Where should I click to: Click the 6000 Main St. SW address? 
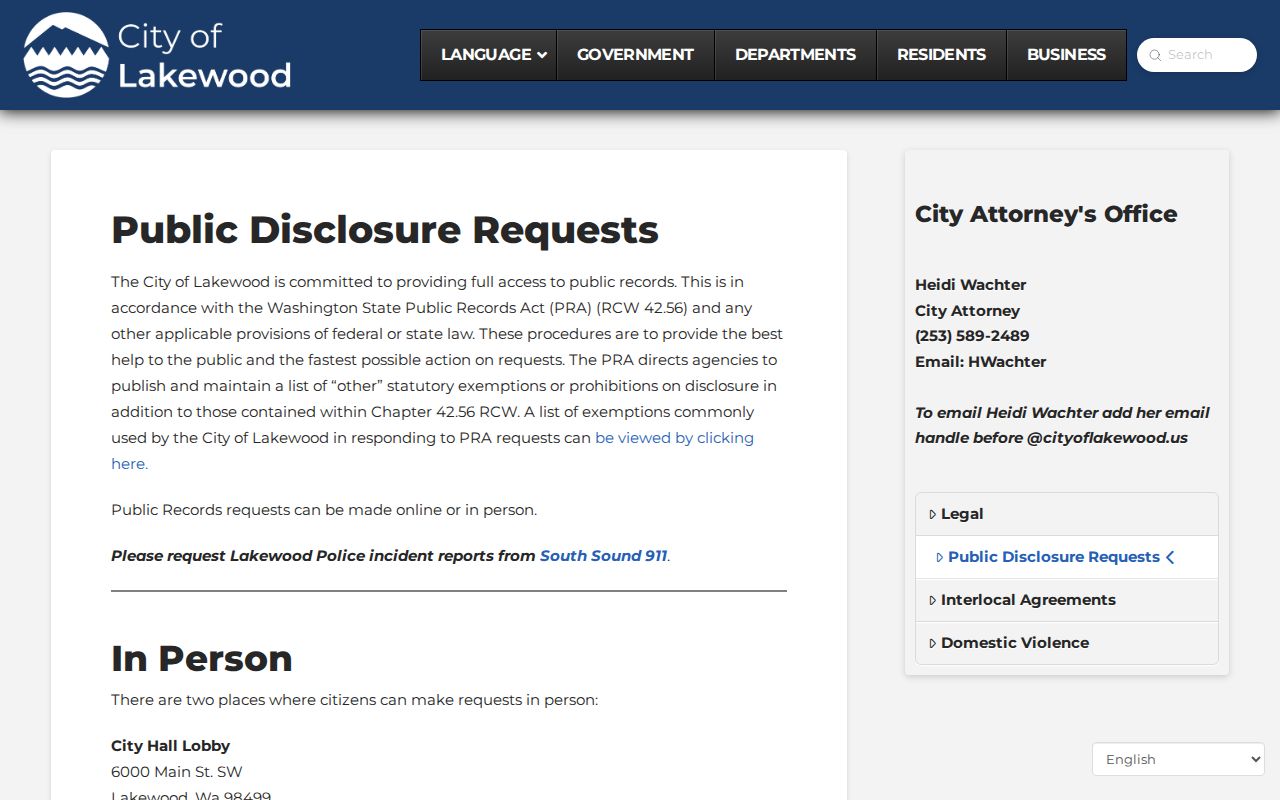coord(177,772)
